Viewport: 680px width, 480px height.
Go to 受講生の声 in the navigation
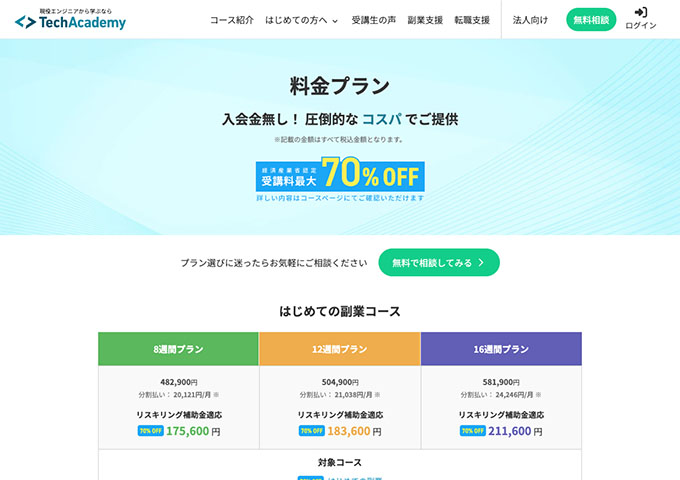tap(373, 20)
